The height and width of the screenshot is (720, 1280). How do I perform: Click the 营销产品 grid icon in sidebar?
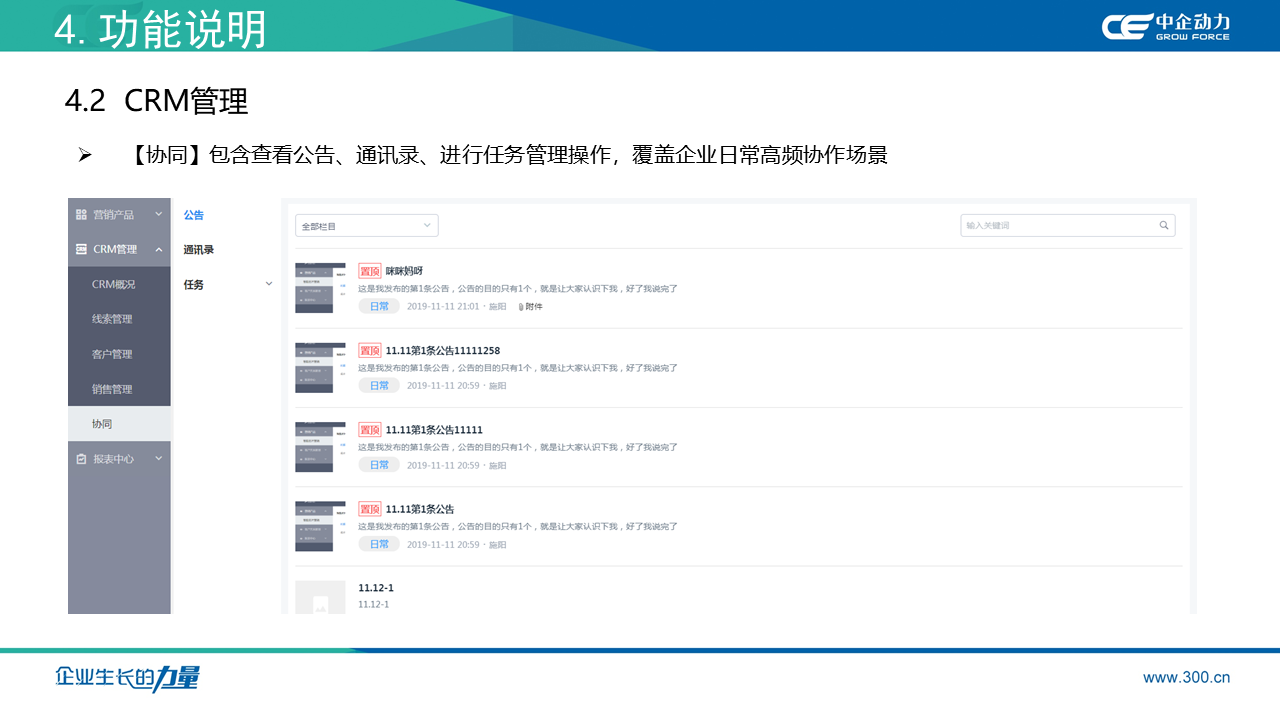(x=81, y=214)
